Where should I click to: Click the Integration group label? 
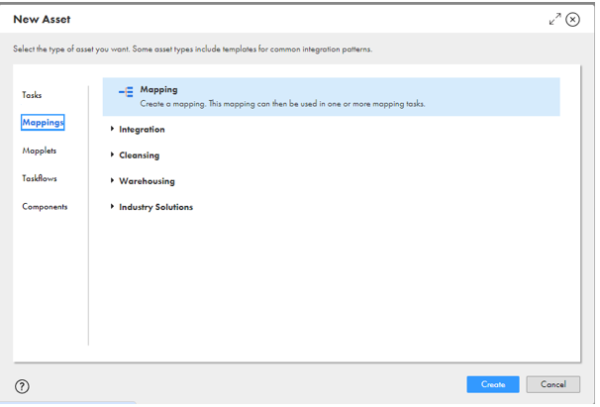point(142,129)
